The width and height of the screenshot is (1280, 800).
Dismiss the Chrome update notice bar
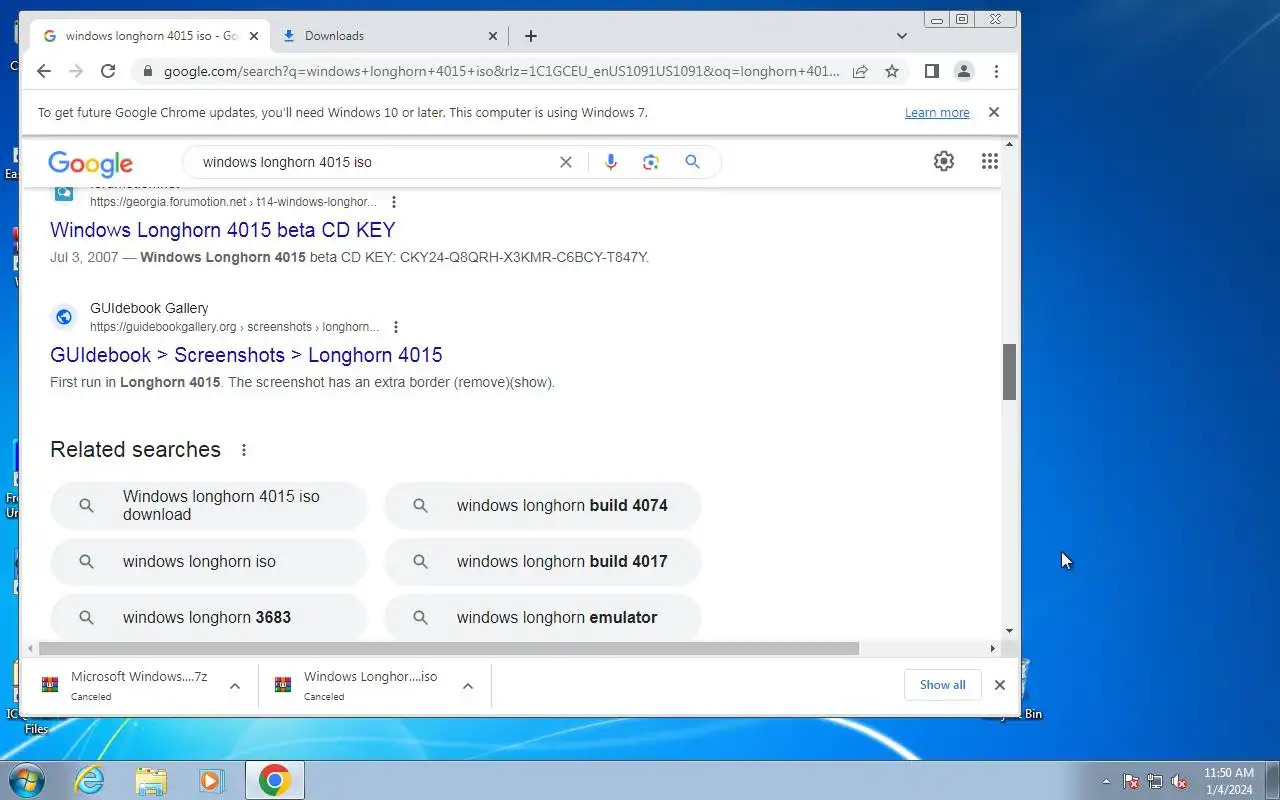coord(994,112)
